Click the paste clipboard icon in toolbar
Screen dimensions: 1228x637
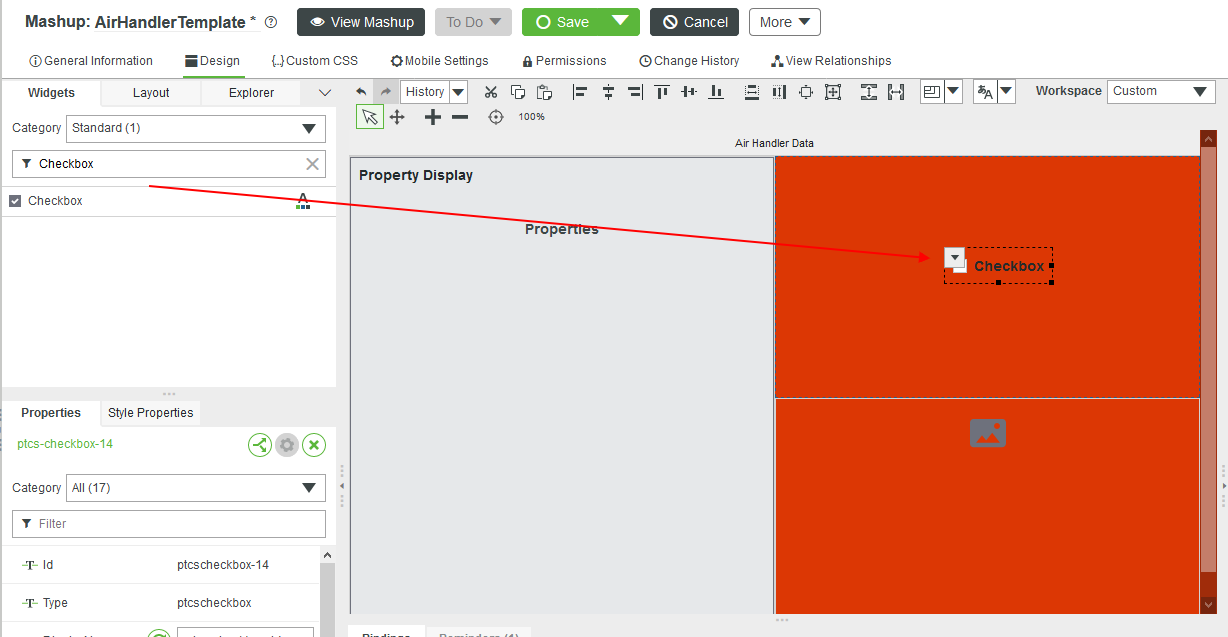544,92
